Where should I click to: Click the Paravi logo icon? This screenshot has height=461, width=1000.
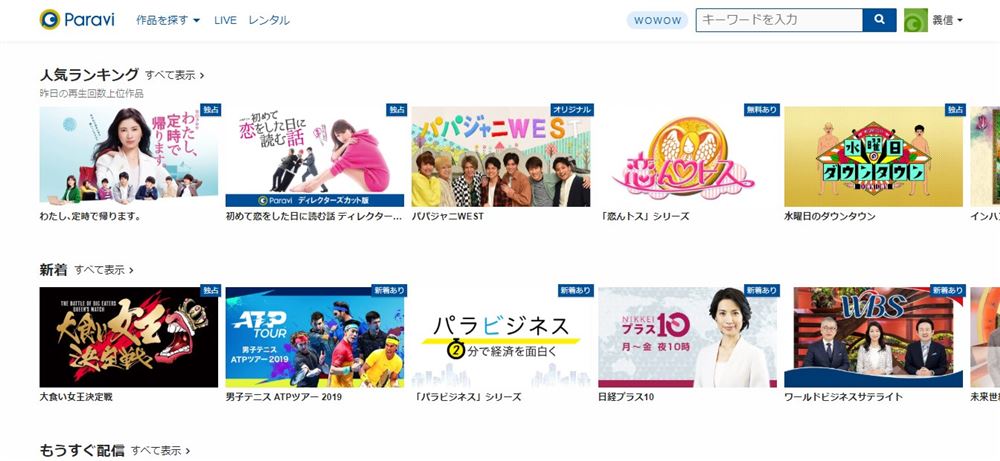(50, 20)
